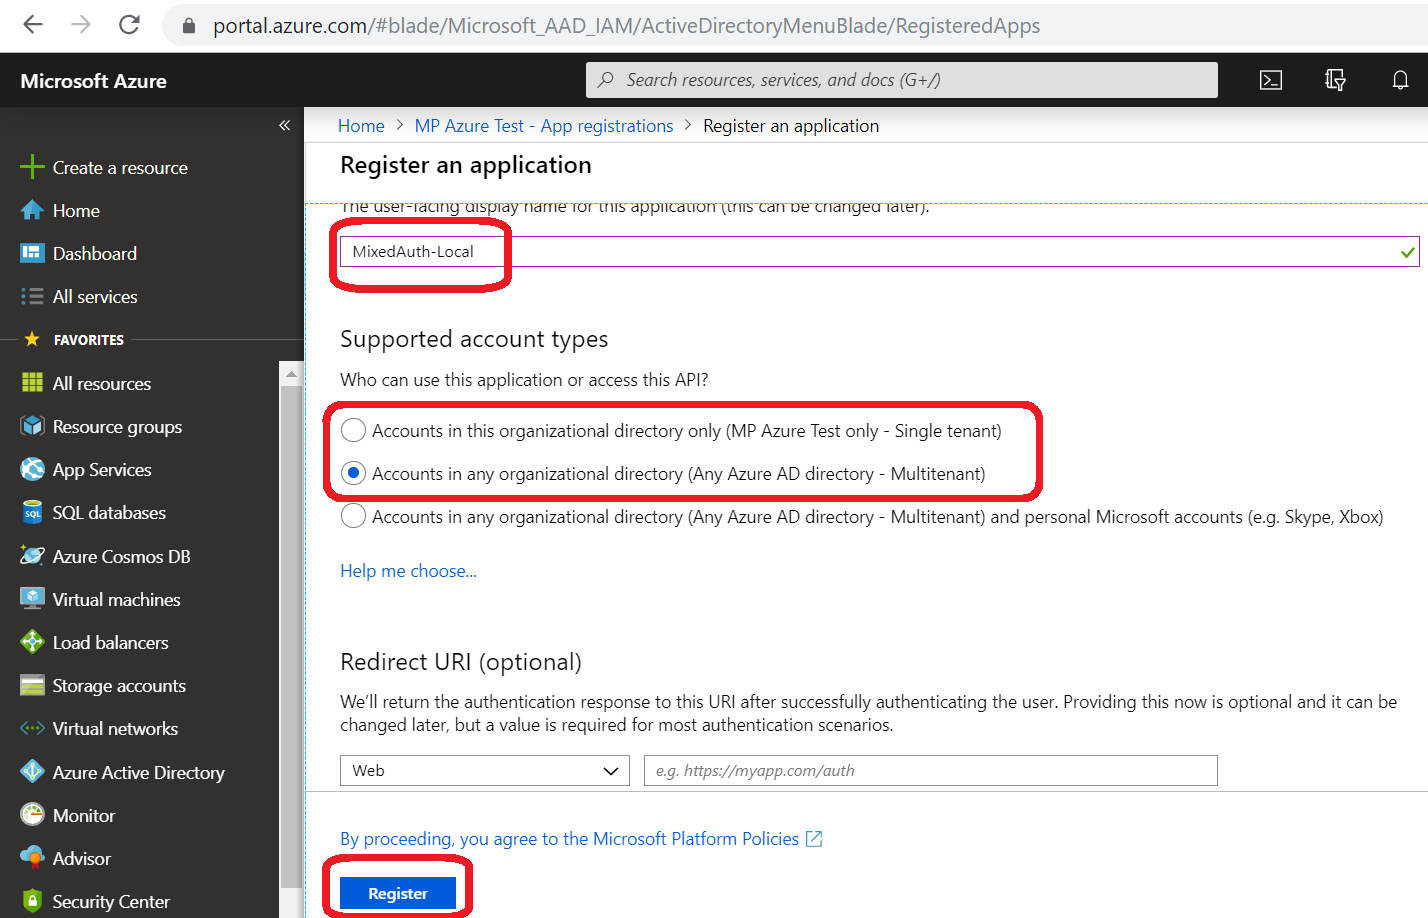Select the Single tenant account option
The image size is (1428, 918).
point(354,431)
